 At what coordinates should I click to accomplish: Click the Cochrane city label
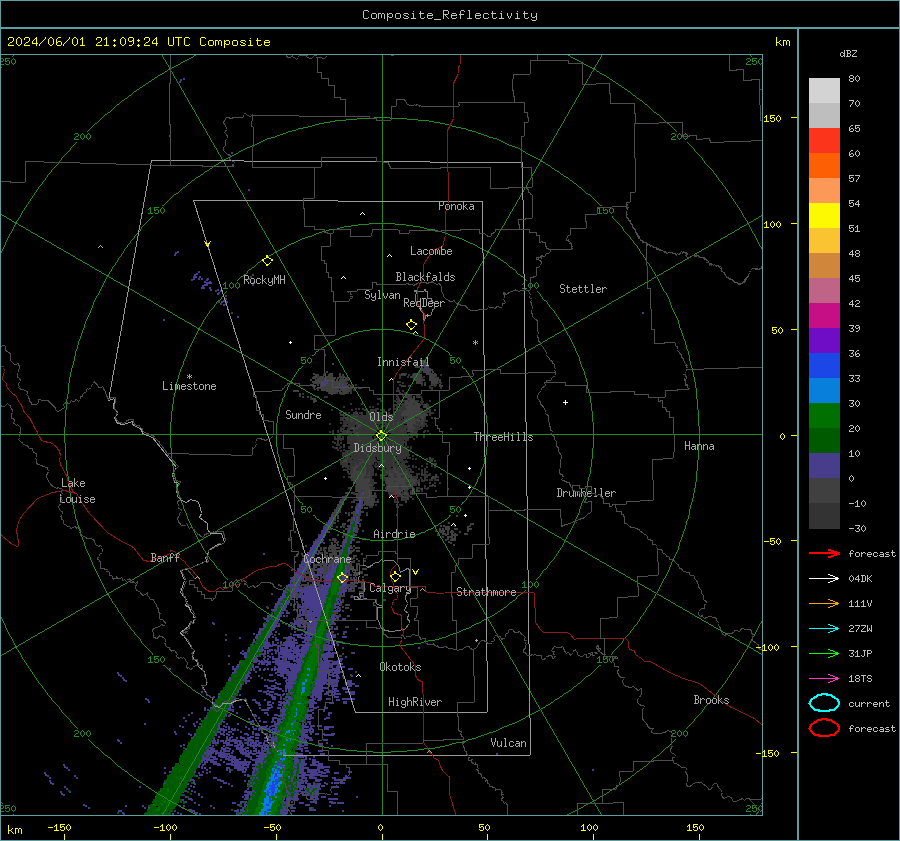(x=327, y=559)
